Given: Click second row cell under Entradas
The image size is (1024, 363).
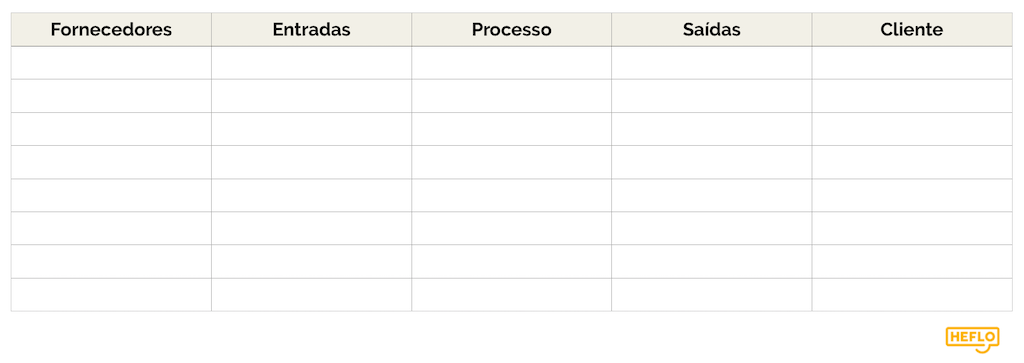Looking at the screenshot, I should coord(312,96).
